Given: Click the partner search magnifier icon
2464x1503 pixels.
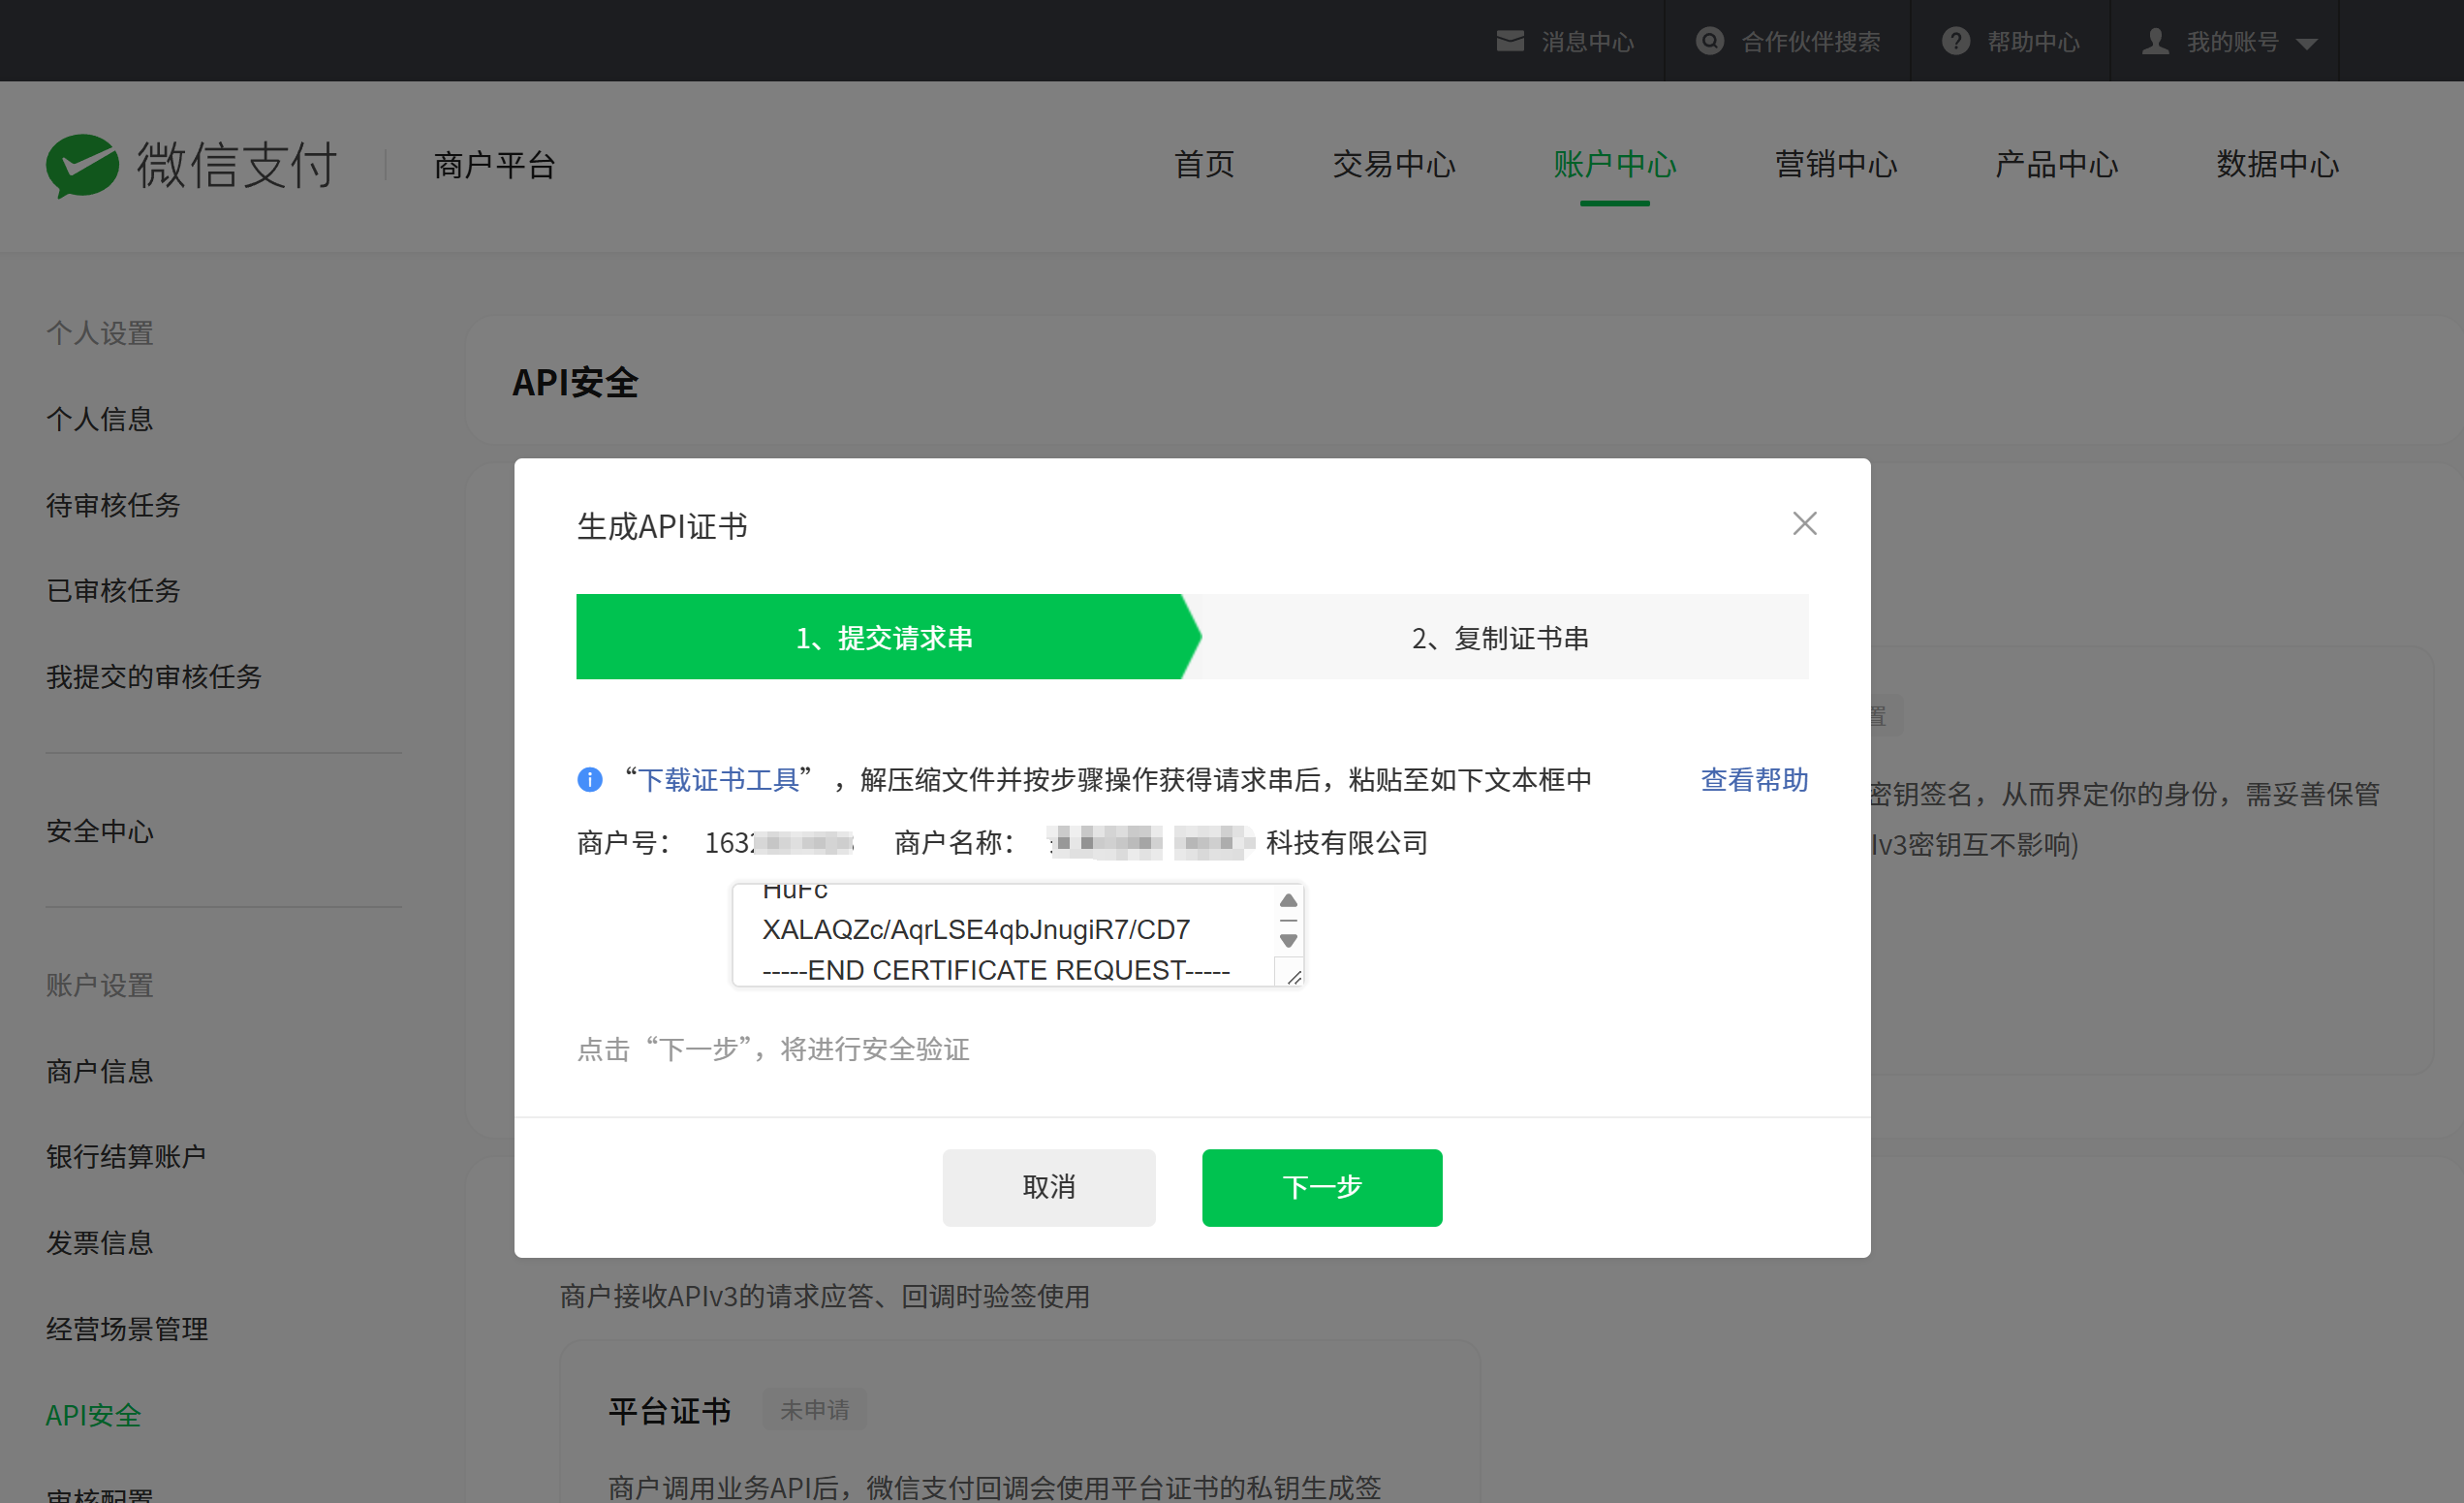Looking at the screenshot, I should pyautogui.click(x=1710, y=41).
